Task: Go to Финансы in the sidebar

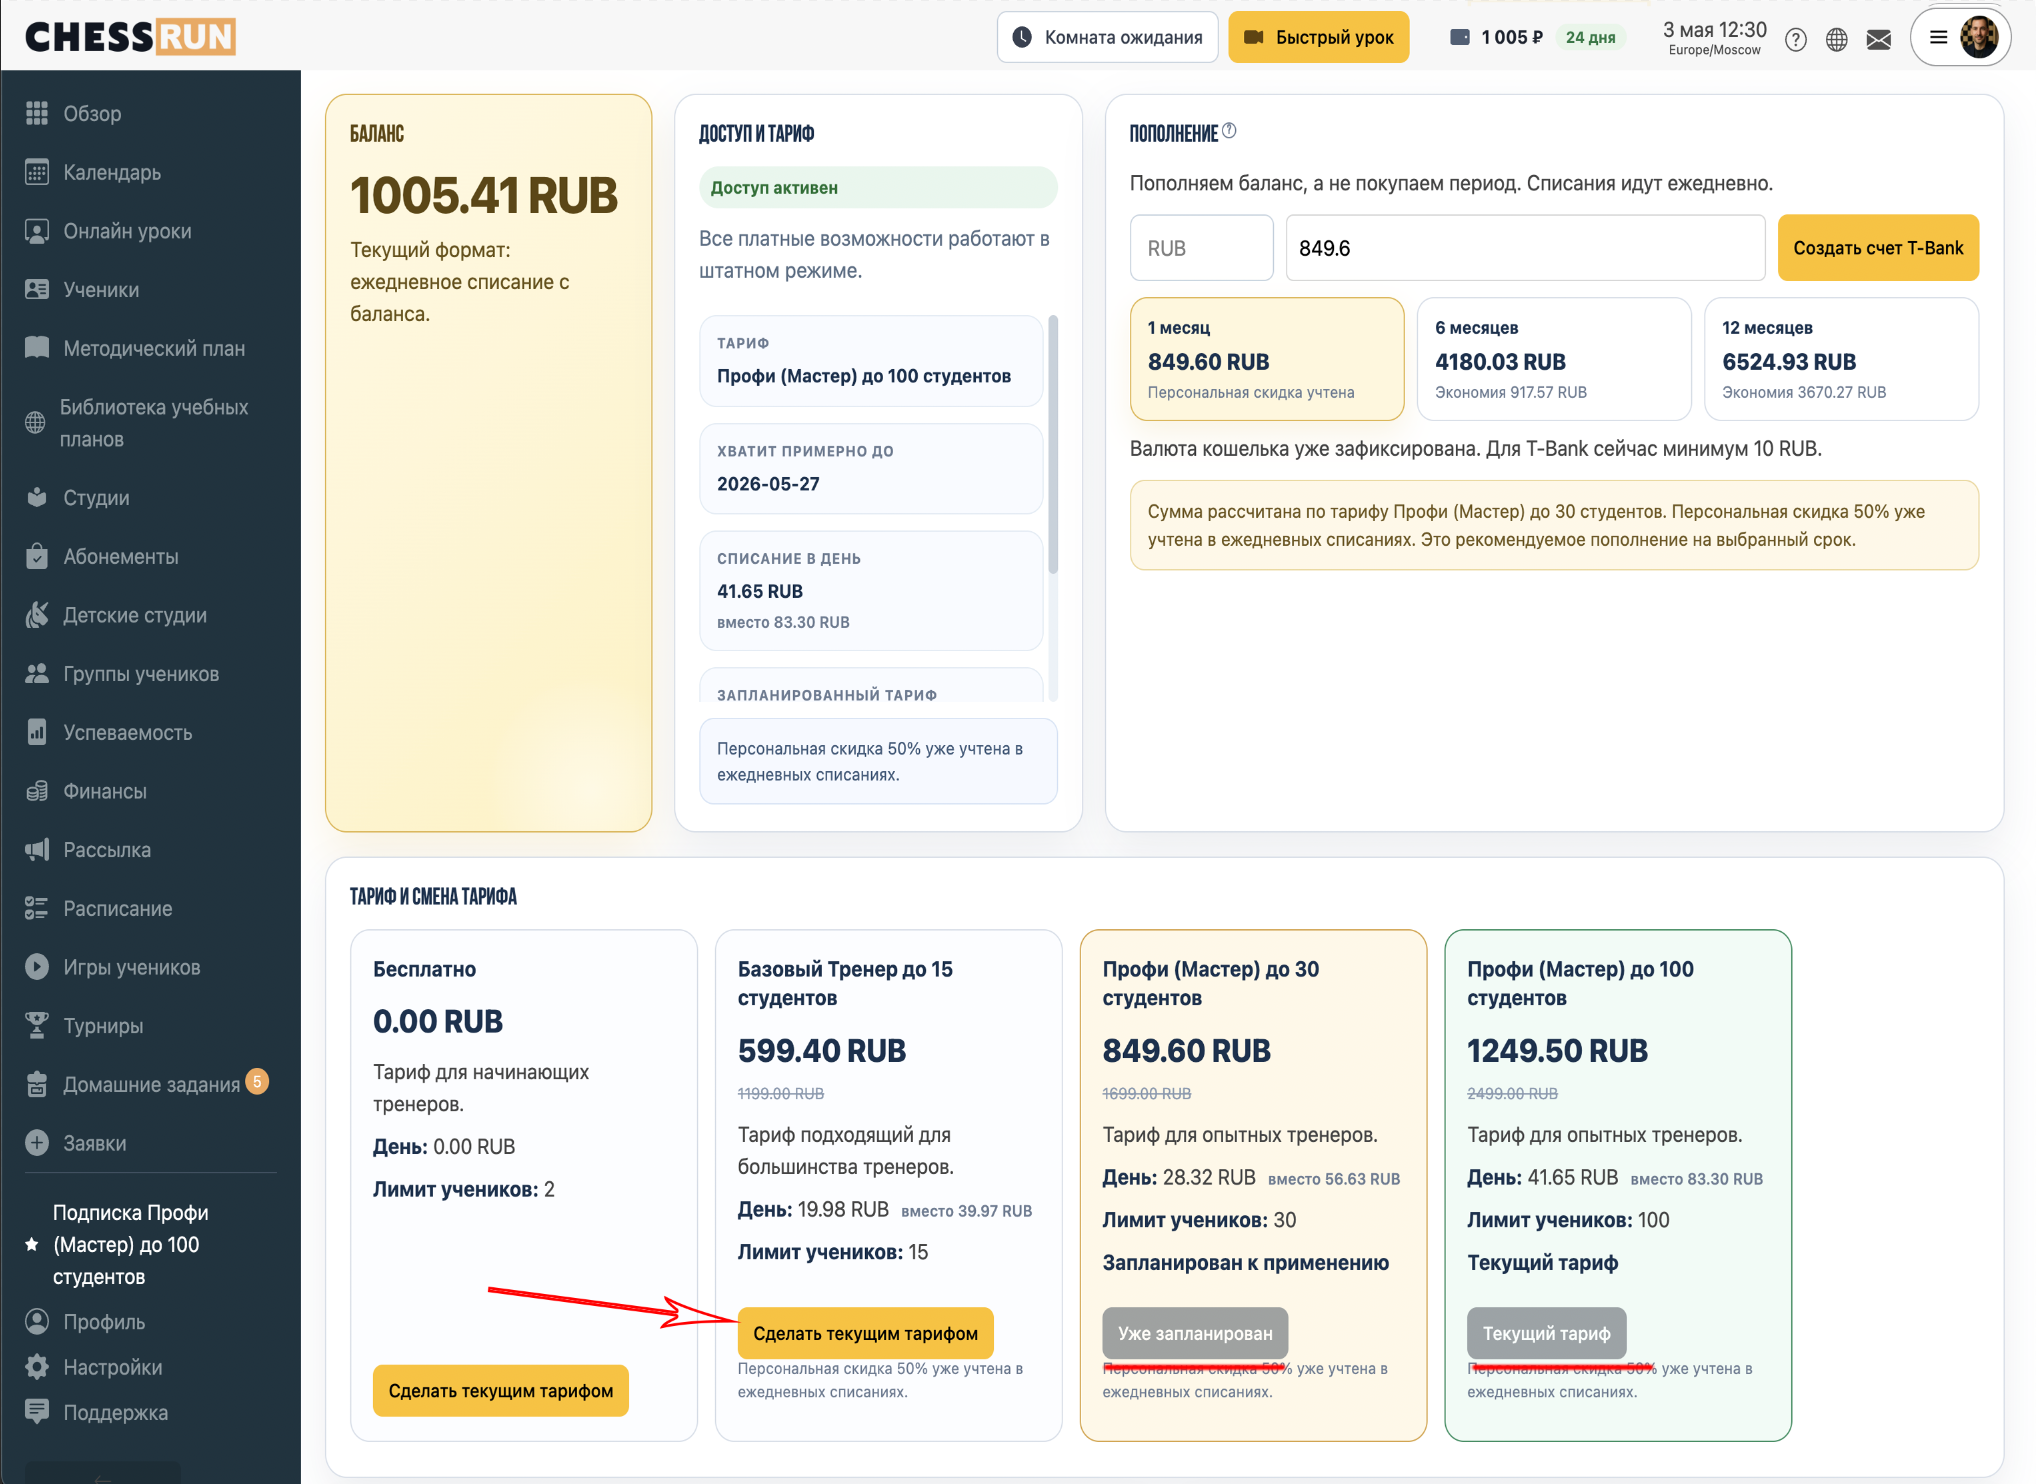Action: click(x=104, y=791)
